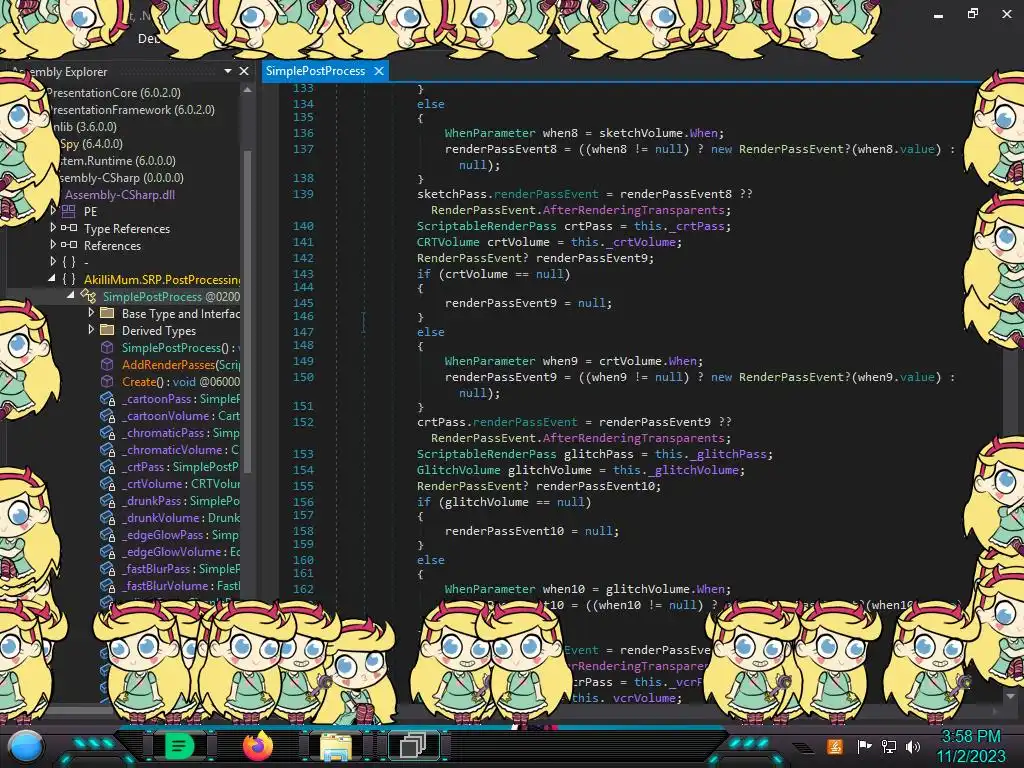Click the field icon beside _chromaticPass
The width and height of the screenshot is (1024, 768).
coord(107,432)
